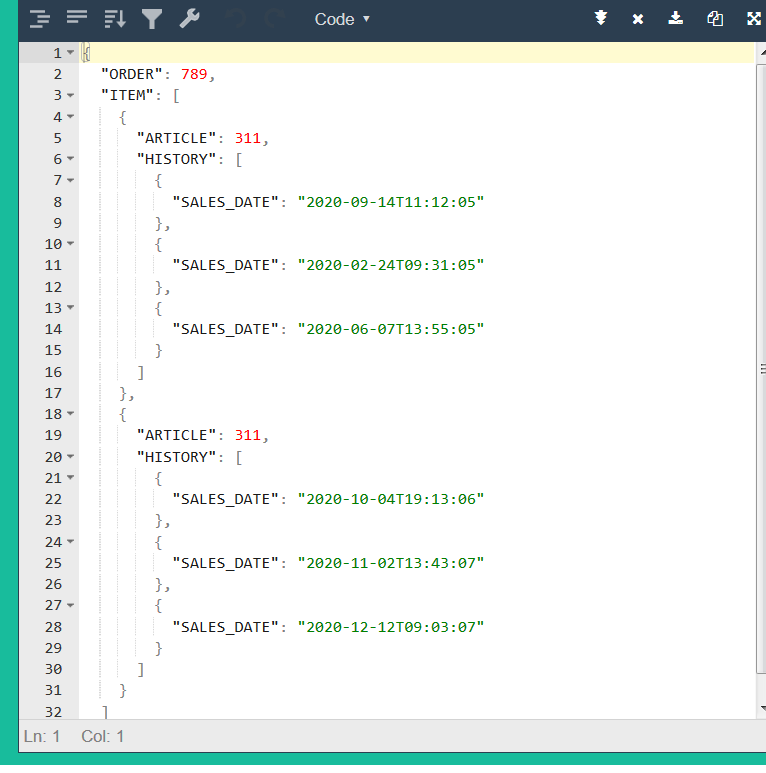The image size is (766, 773).
Task: Fold the object starting at line 27
Action: pyautogui.click(x=71, y=606)
